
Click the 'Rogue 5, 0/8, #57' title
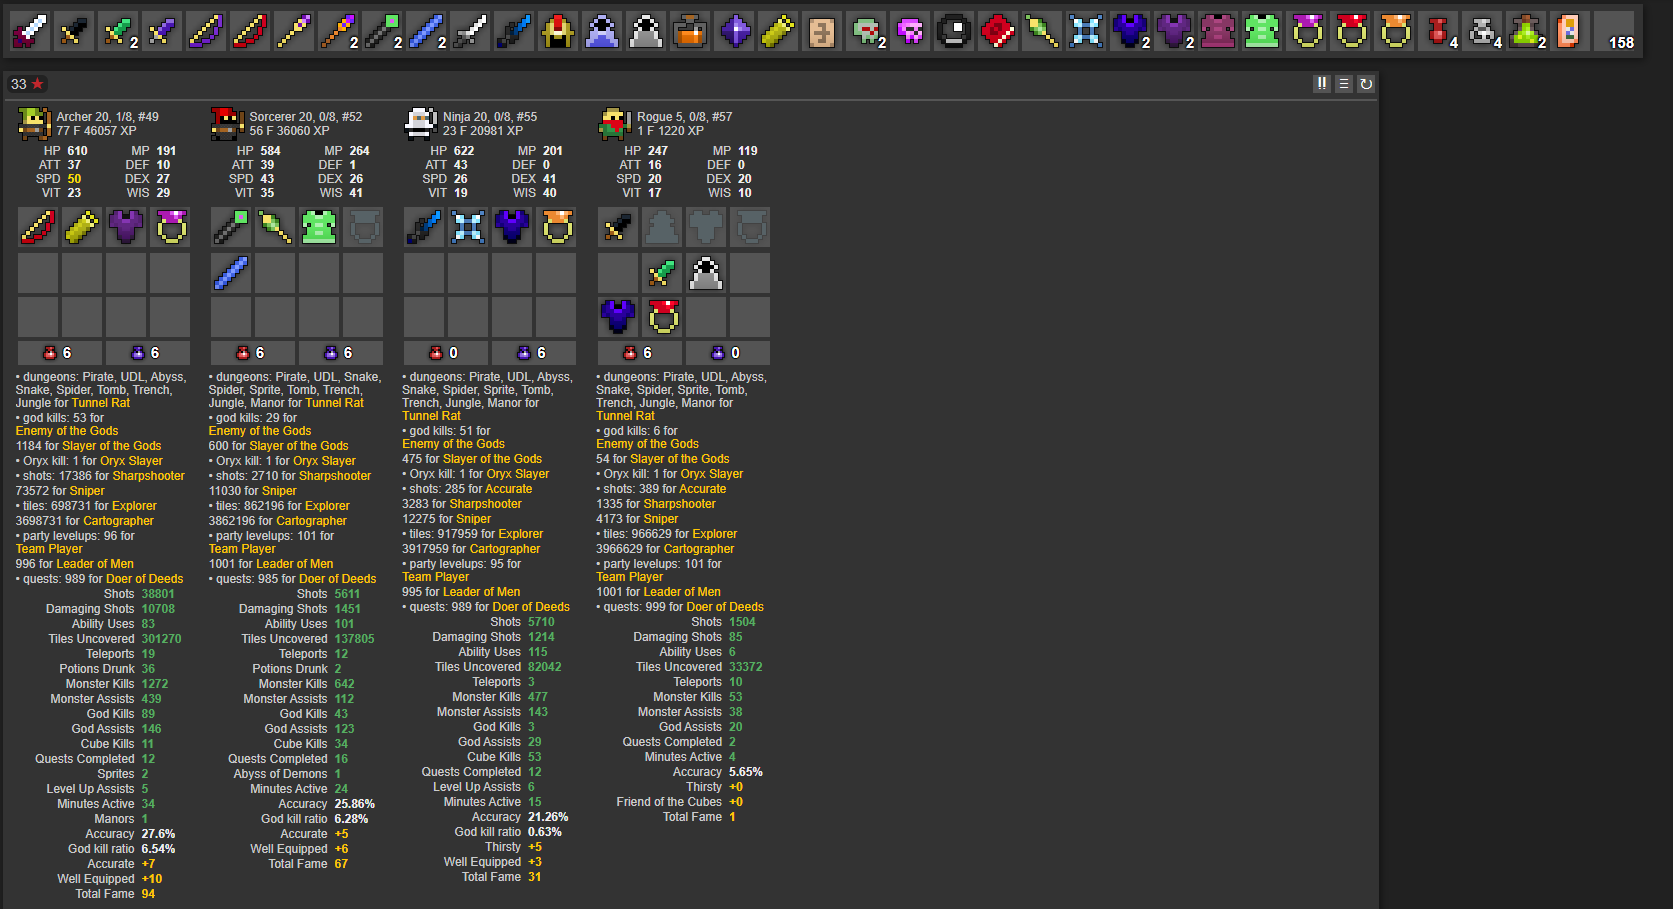(685, 117)
